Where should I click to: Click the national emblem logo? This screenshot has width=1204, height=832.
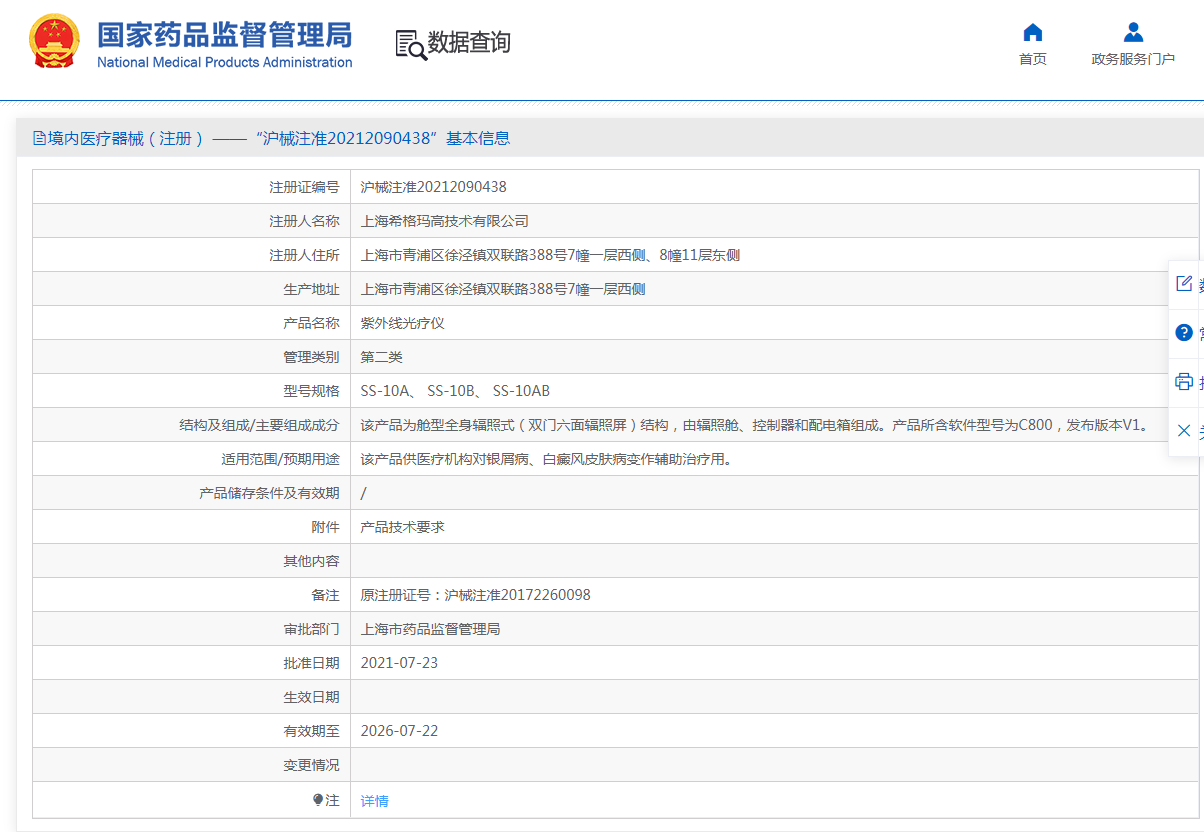coord(54,42)
